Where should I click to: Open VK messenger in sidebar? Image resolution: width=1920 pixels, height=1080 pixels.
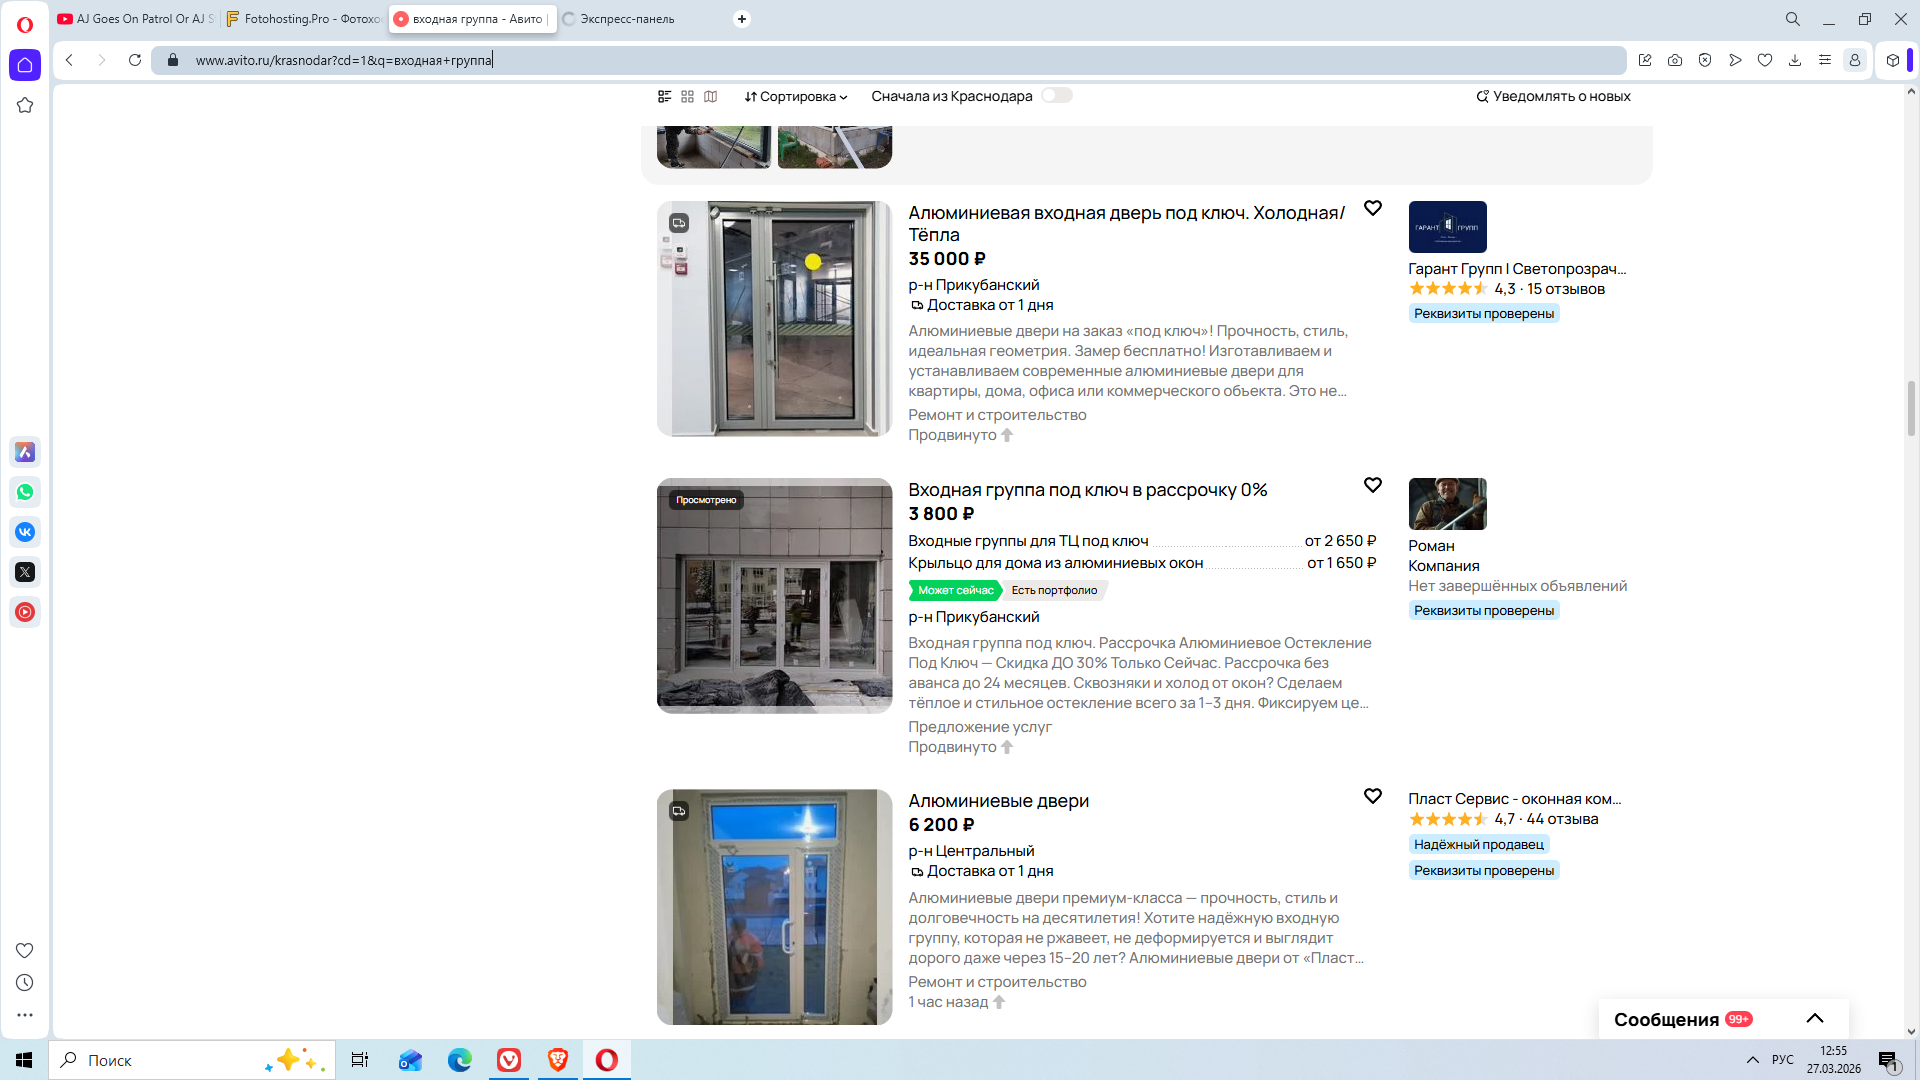point(25,532)
